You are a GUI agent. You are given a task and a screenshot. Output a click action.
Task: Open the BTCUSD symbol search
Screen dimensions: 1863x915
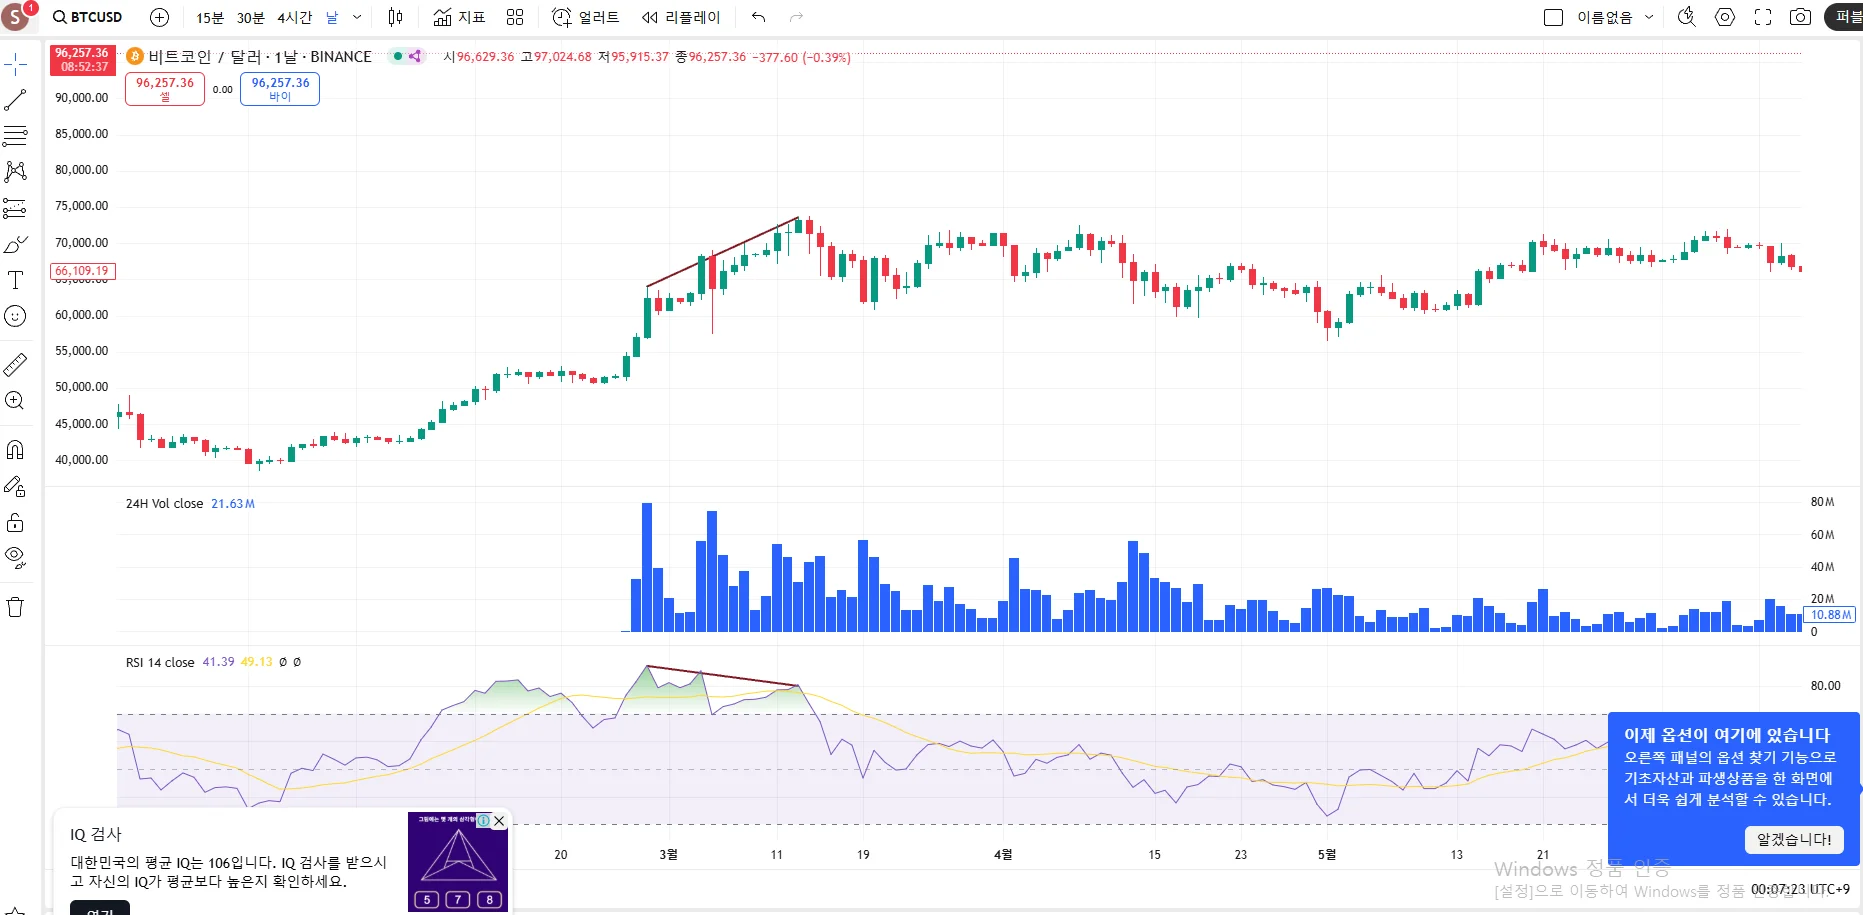pos(88,17)
